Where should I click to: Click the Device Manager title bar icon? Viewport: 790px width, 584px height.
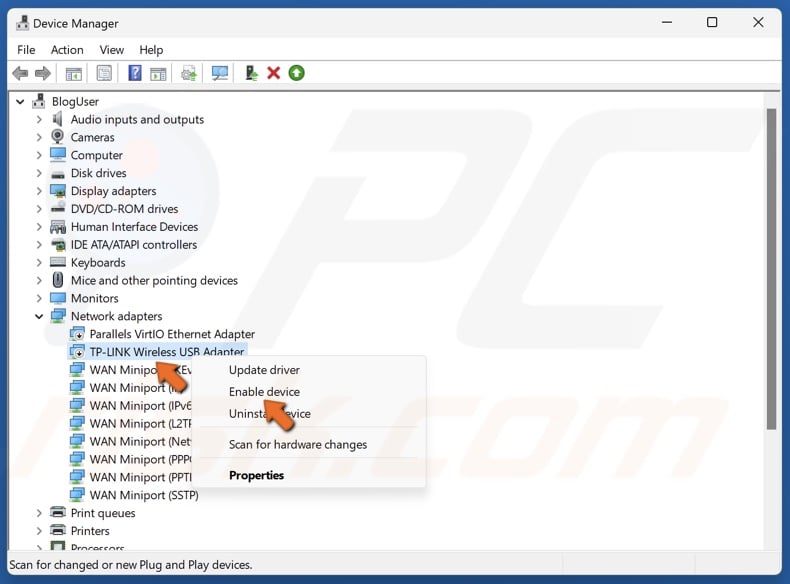click(22, 23)
